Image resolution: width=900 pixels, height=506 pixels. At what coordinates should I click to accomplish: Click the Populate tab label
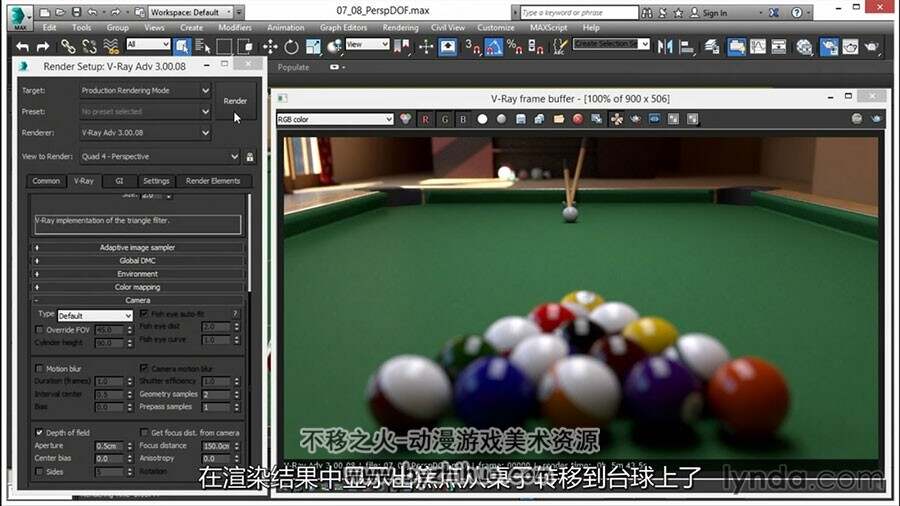coord(293,67)
